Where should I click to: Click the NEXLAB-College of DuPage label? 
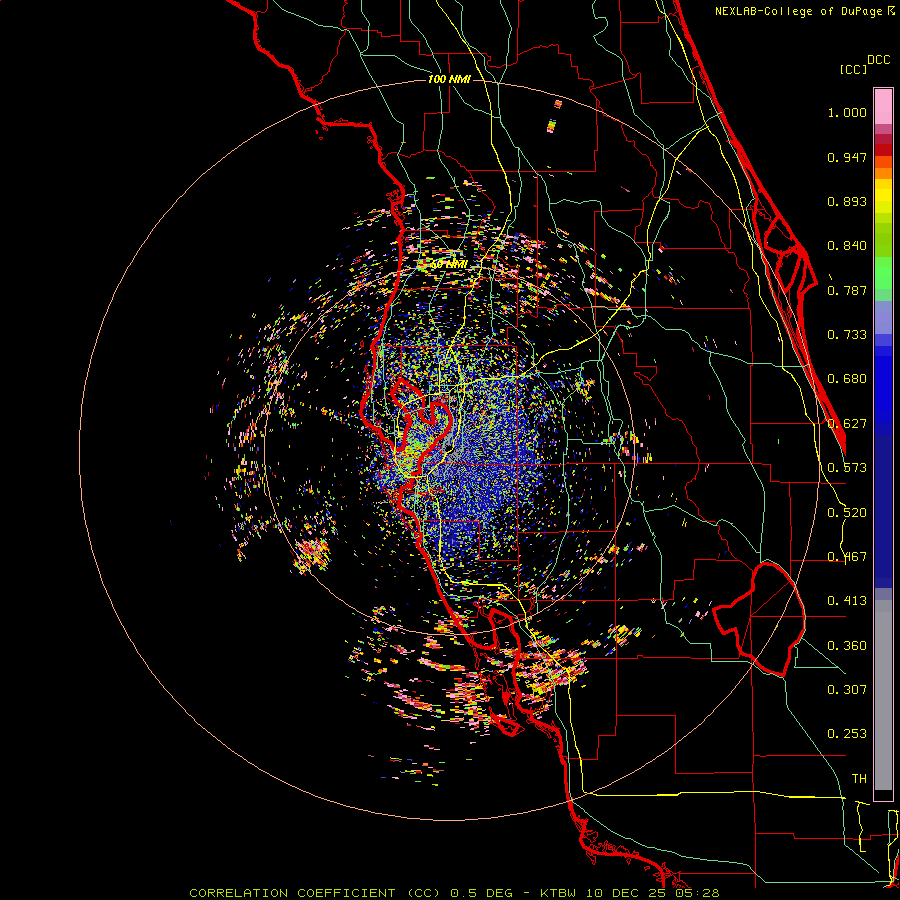pyautogui.click(x=804, y=11)
